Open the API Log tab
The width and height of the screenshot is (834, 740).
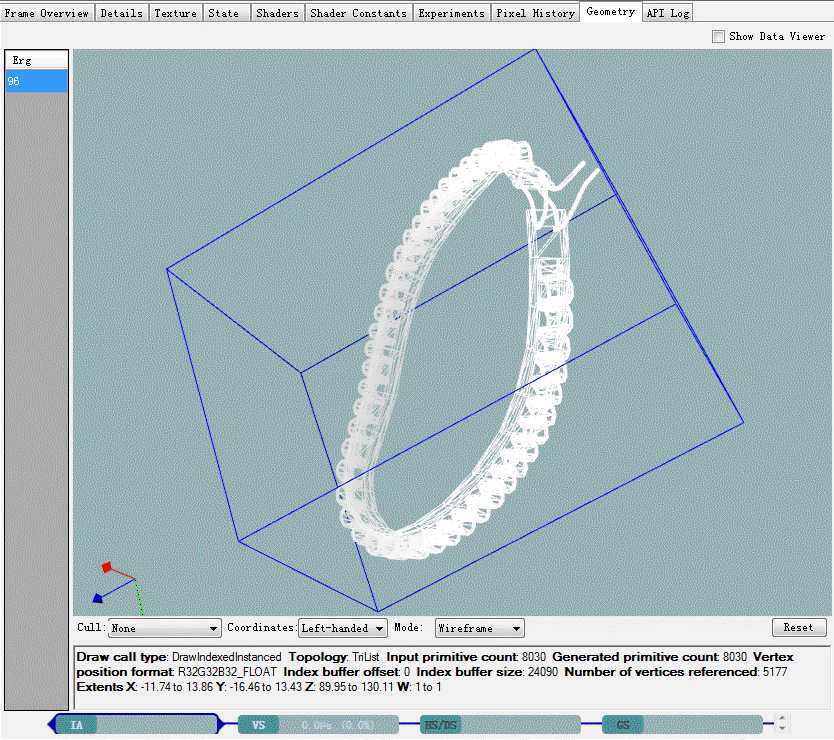click(x=668, y=13)
